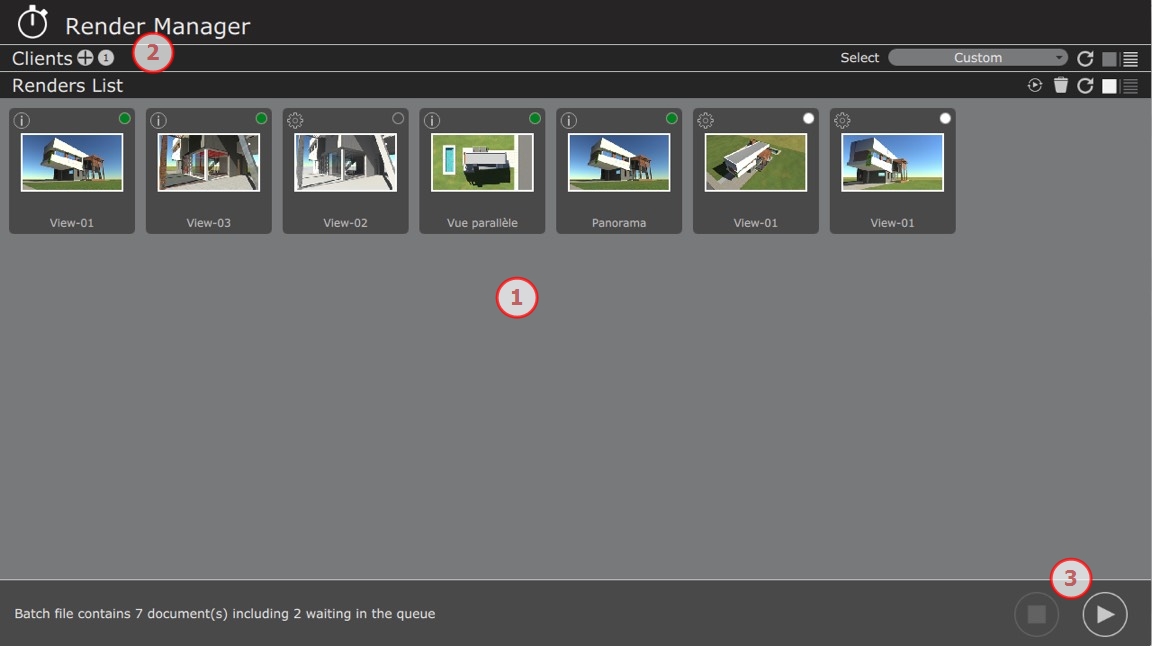Open the Select Custom dropdown
1152x646 pixels.
tap(977, 58)
